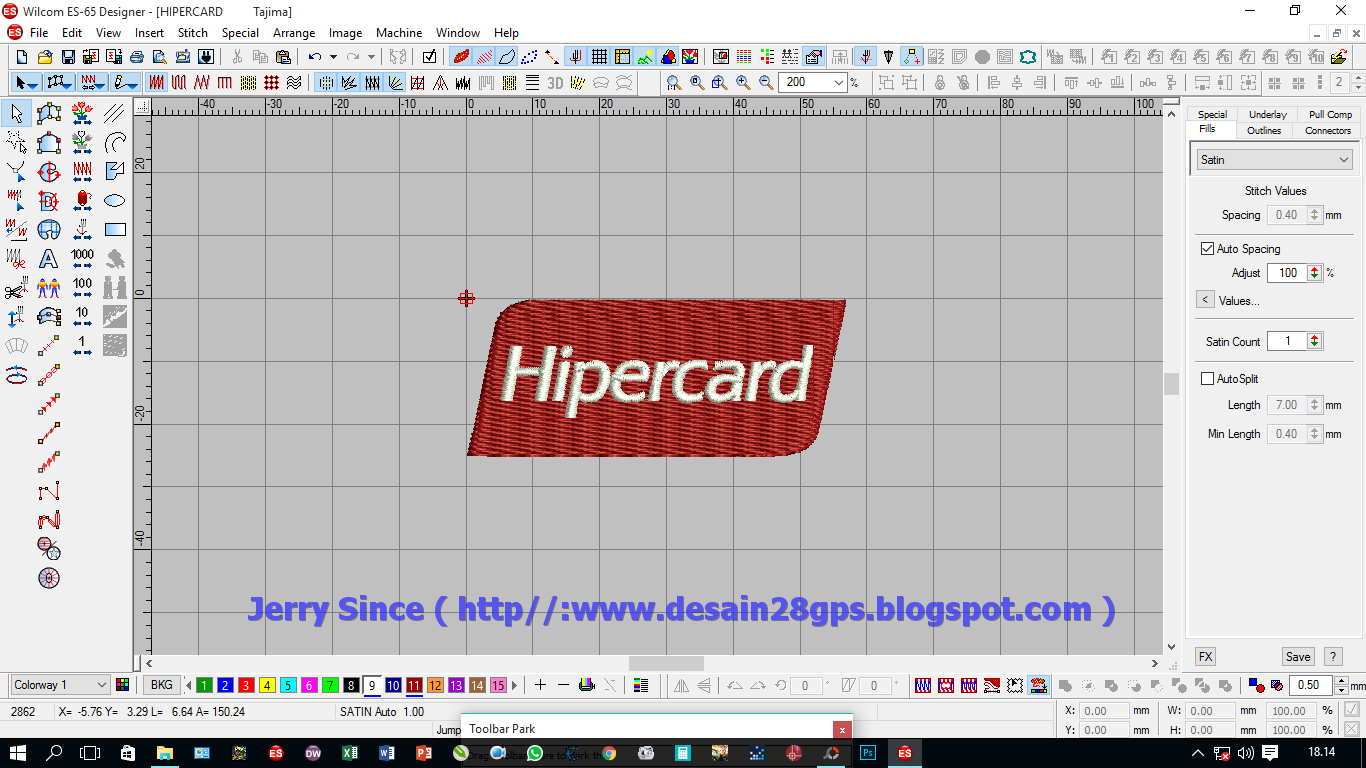Switch to the Connectors tab

[1328, 130]
